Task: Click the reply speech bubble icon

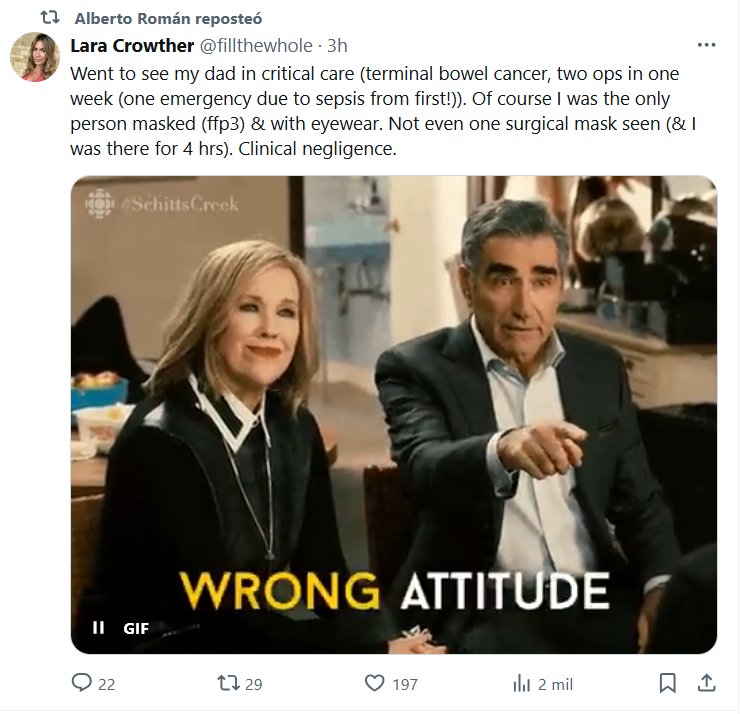Action: click(x=82, y=684)
